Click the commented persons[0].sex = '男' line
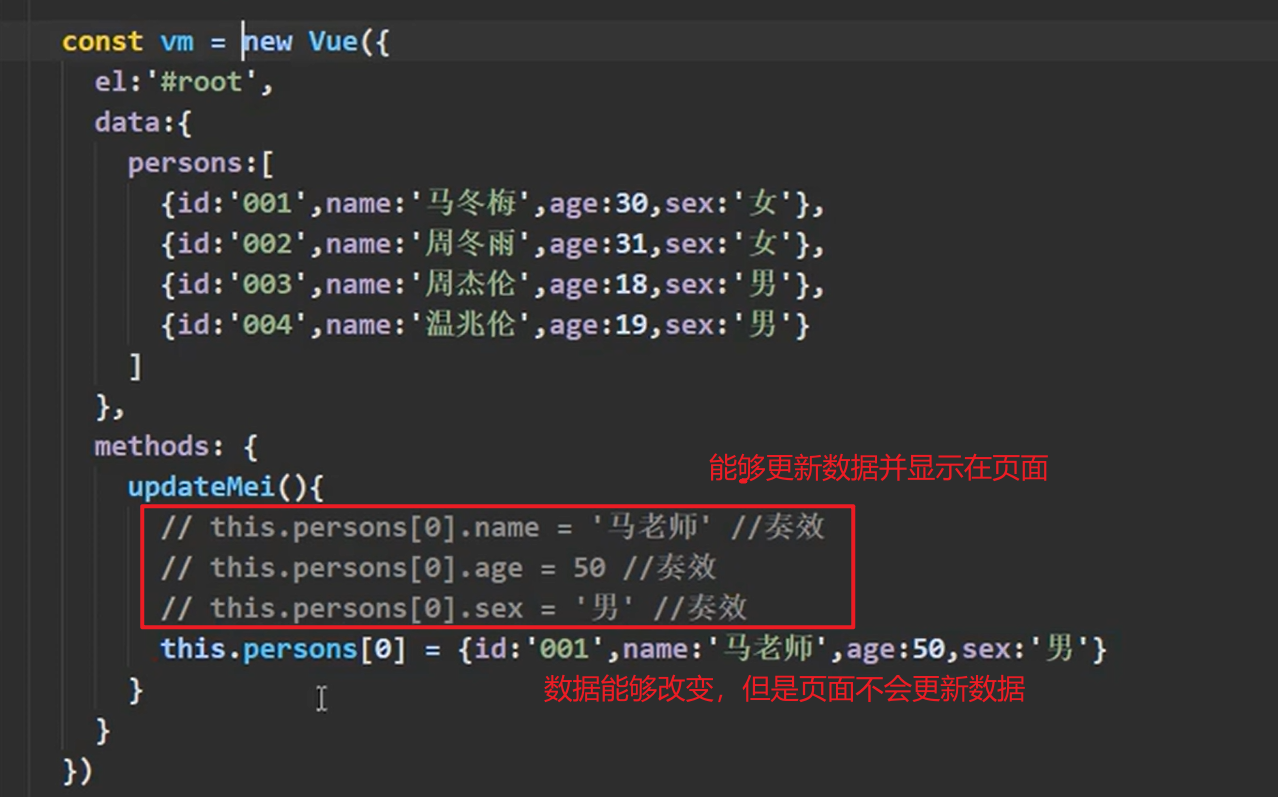The image size is (1278, 797). pos(454,607)
